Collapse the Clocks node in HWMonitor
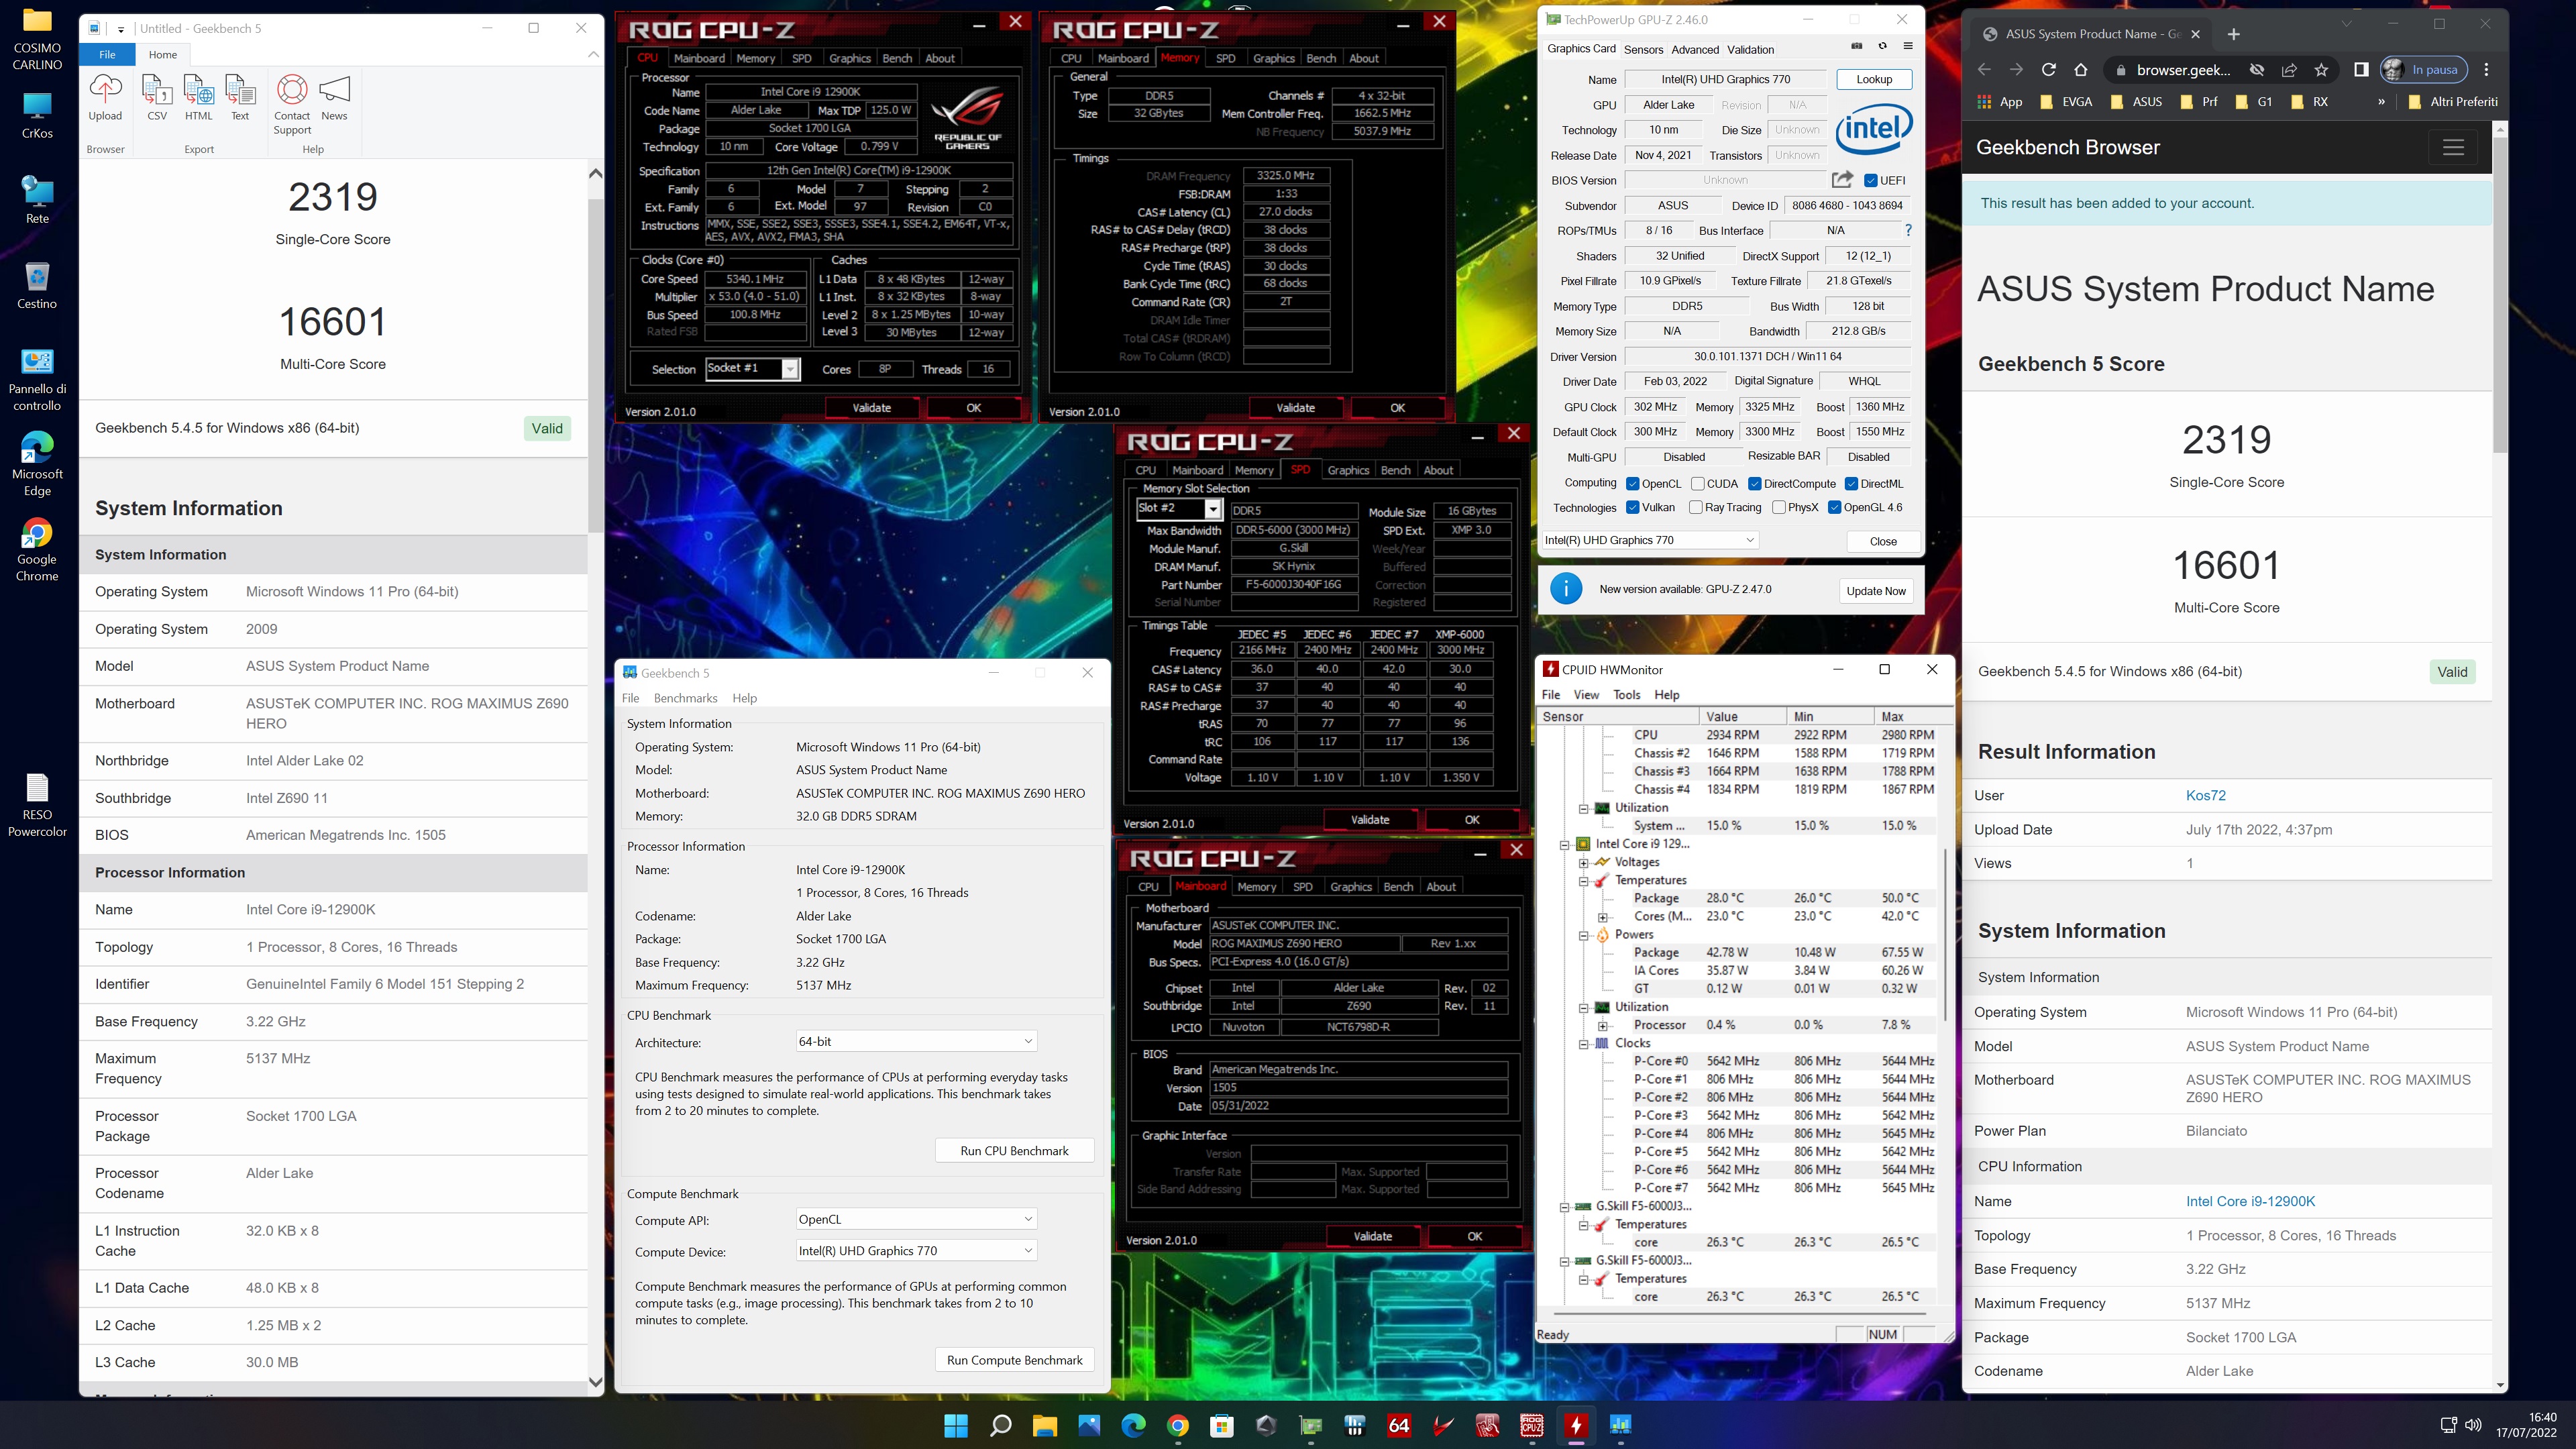 1584,1044
